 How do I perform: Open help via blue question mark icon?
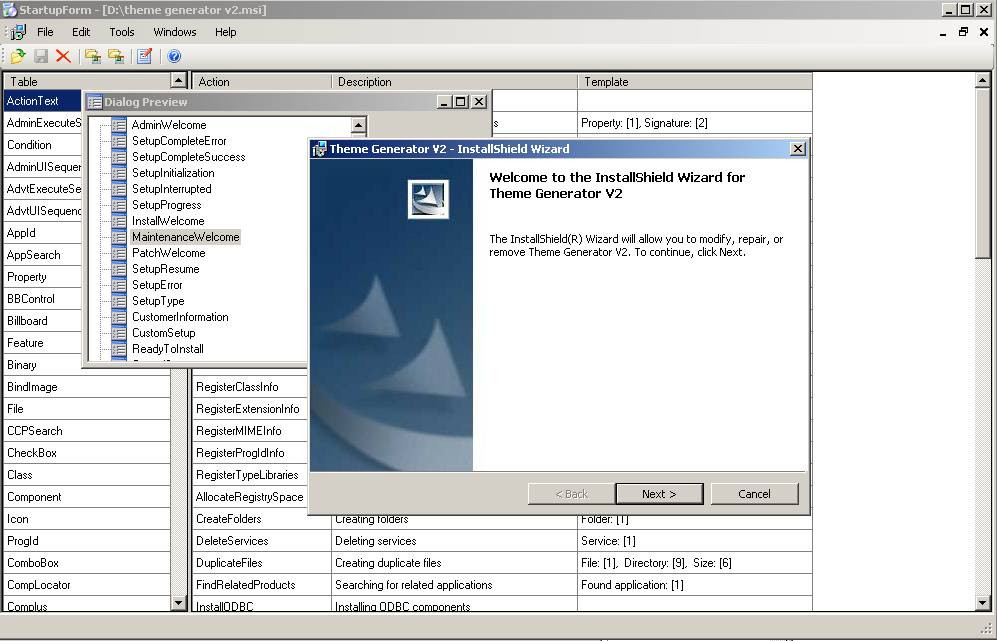[x=174, y=57]
